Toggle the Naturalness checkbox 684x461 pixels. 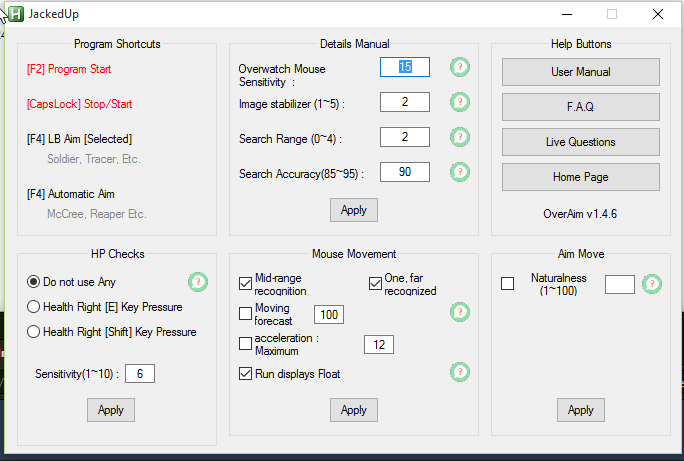(x=507, y=284)
